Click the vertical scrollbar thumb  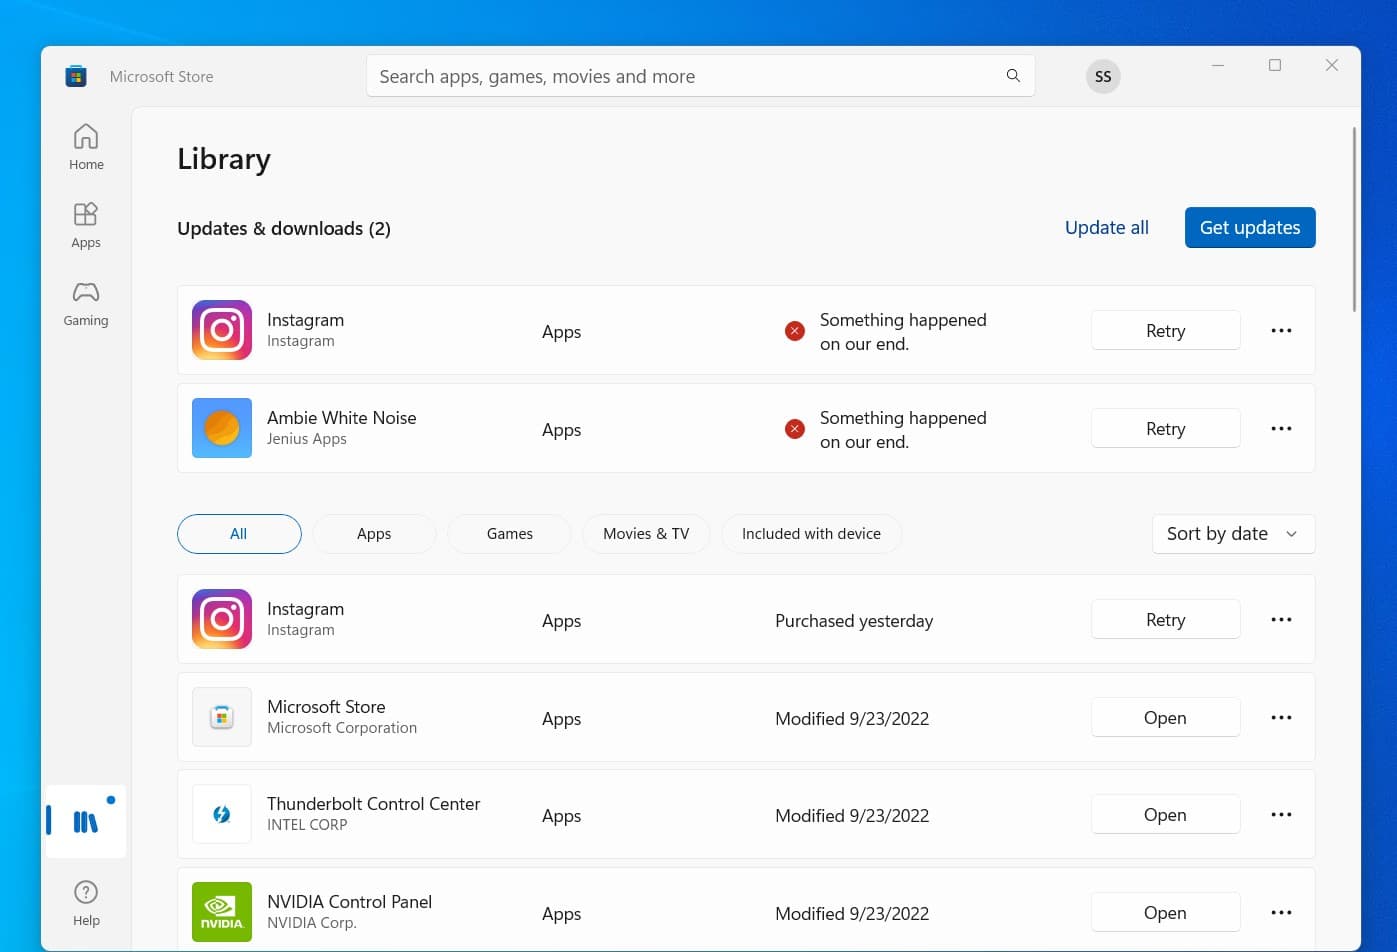click(1355, 219)
